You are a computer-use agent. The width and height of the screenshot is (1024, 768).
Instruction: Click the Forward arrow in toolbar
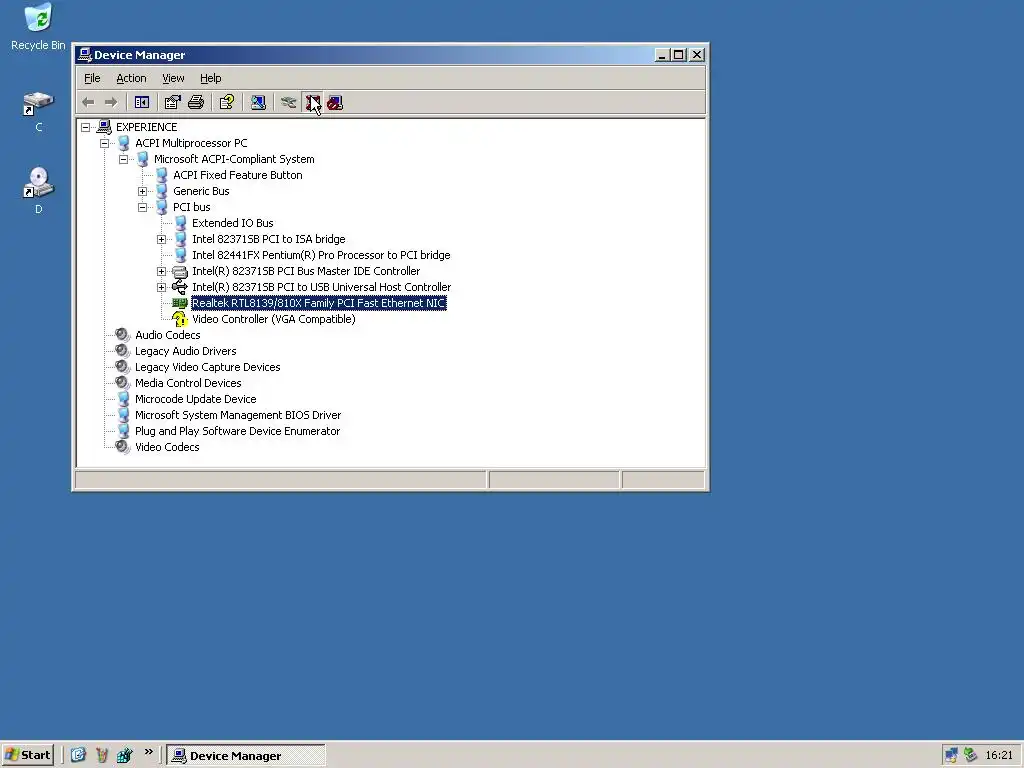[x=111, y=103]
